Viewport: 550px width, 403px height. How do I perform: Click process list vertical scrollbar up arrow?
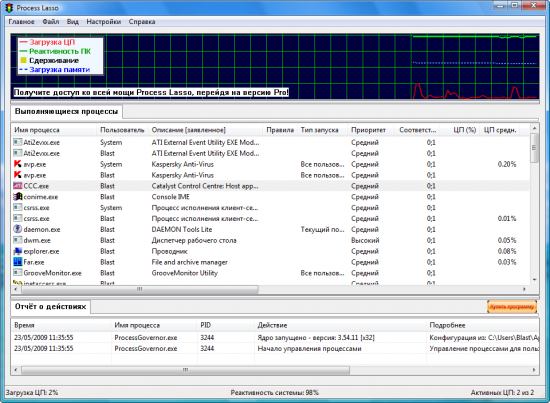534,128
